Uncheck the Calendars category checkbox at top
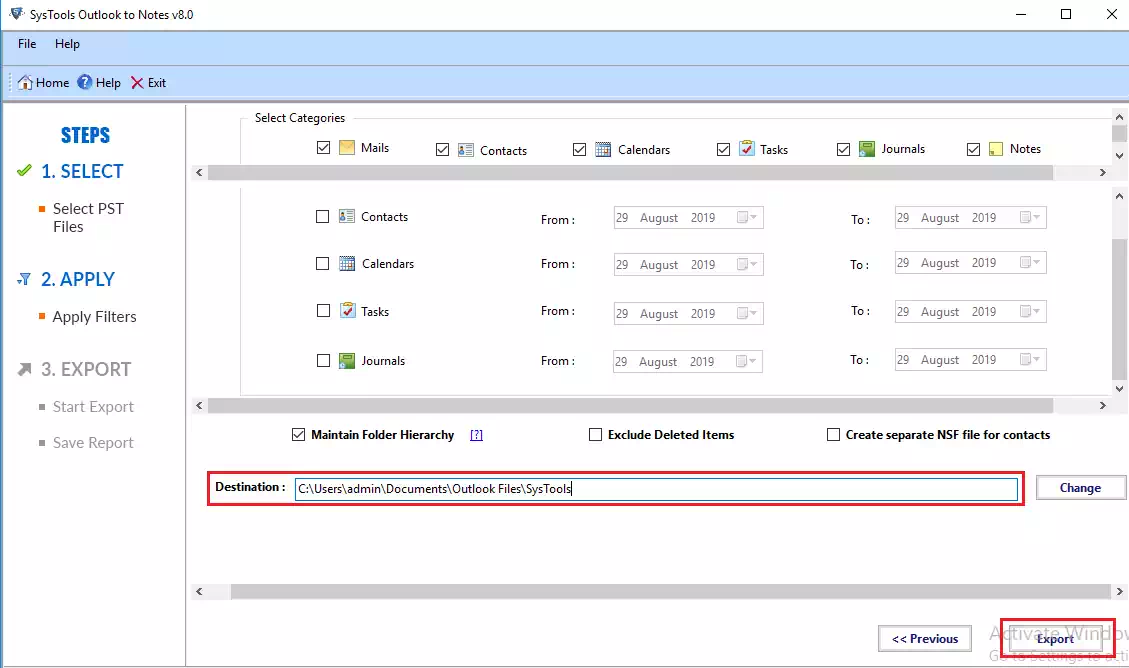Image resolution: width=1129 pixels, height=668 pixels. coord(579,149)
